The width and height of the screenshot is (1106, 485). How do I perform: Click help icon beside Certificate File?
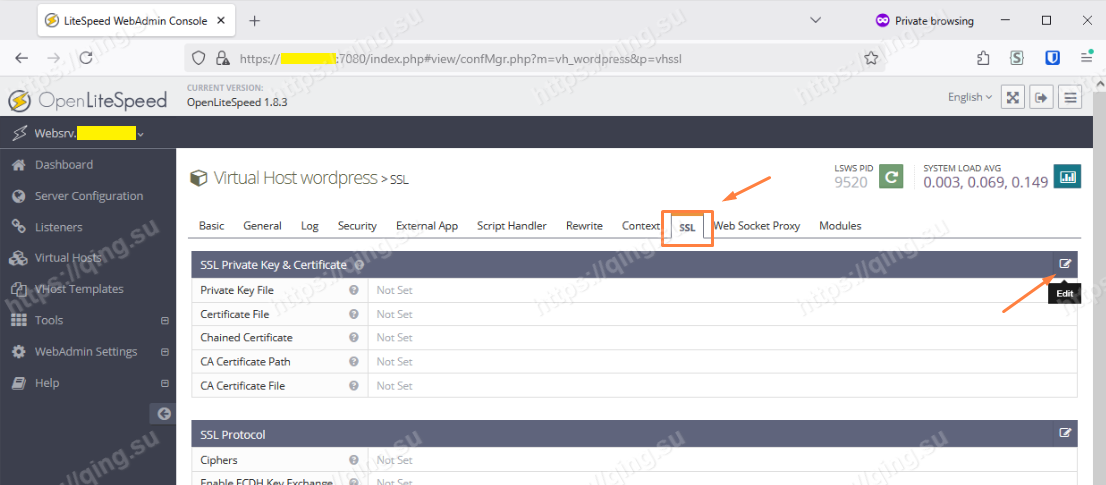[x=354, y=314]
